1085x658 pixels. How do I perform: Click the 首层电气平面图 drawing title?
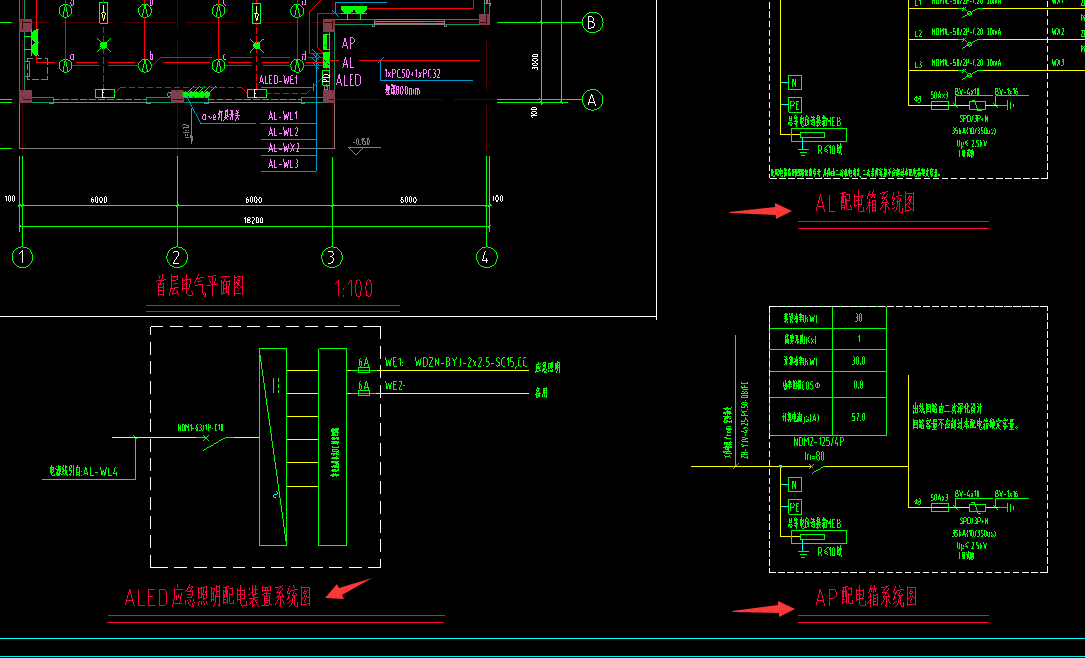tap(200, 285)
